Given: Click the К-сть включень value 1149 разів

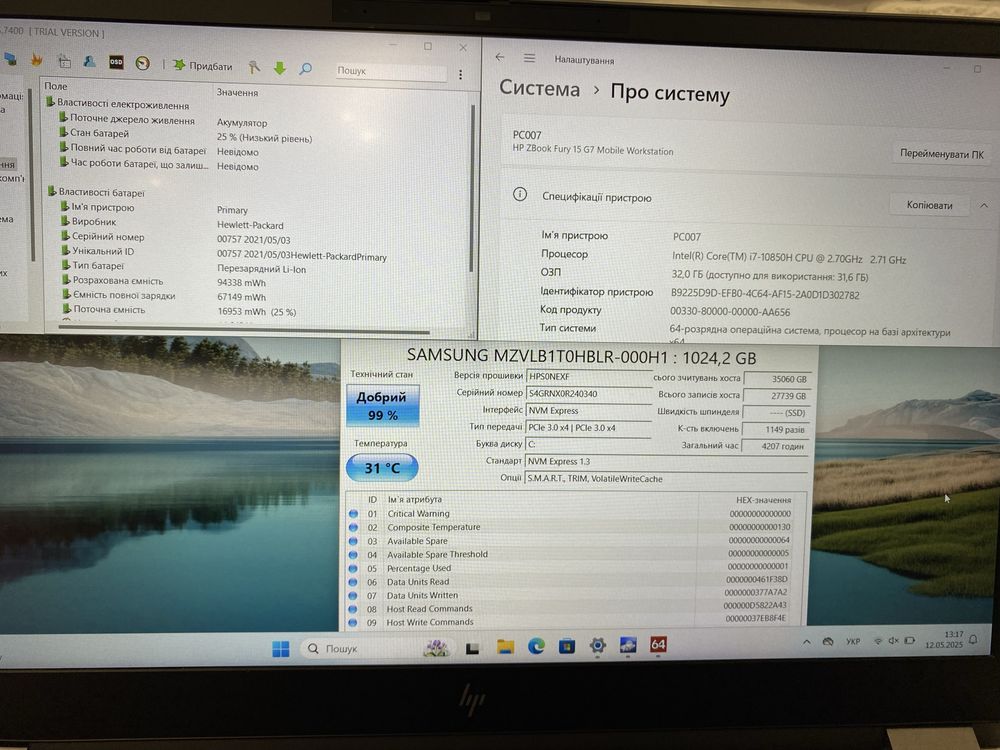Looking at the screenshot, I should point(777,430).
